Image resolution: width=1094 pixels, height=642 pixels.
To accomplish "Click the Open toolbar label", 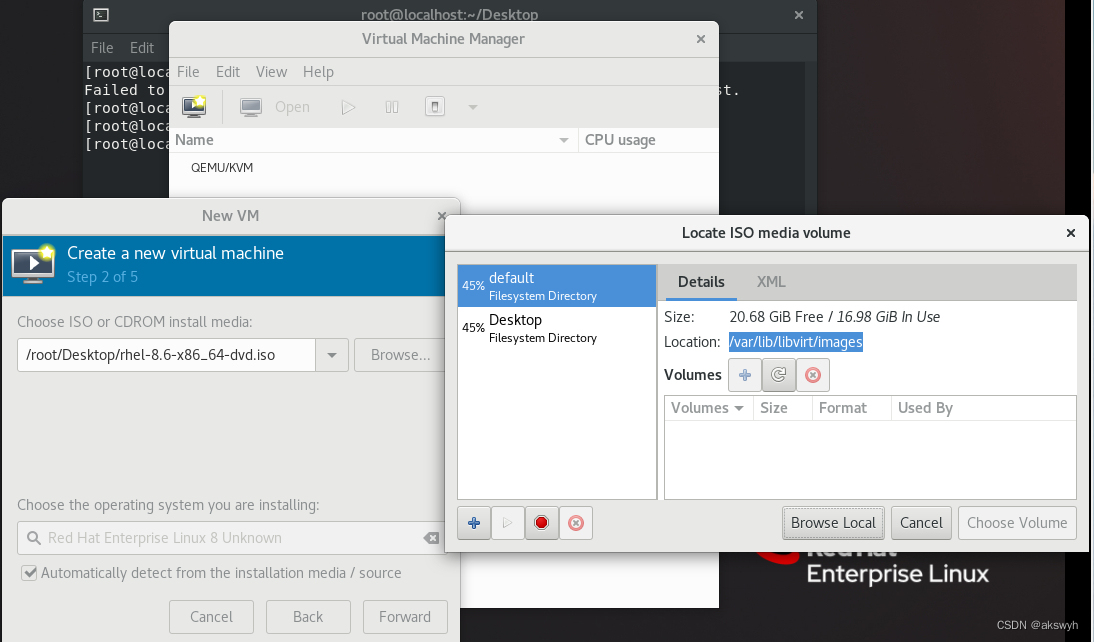I will [292, 107].
